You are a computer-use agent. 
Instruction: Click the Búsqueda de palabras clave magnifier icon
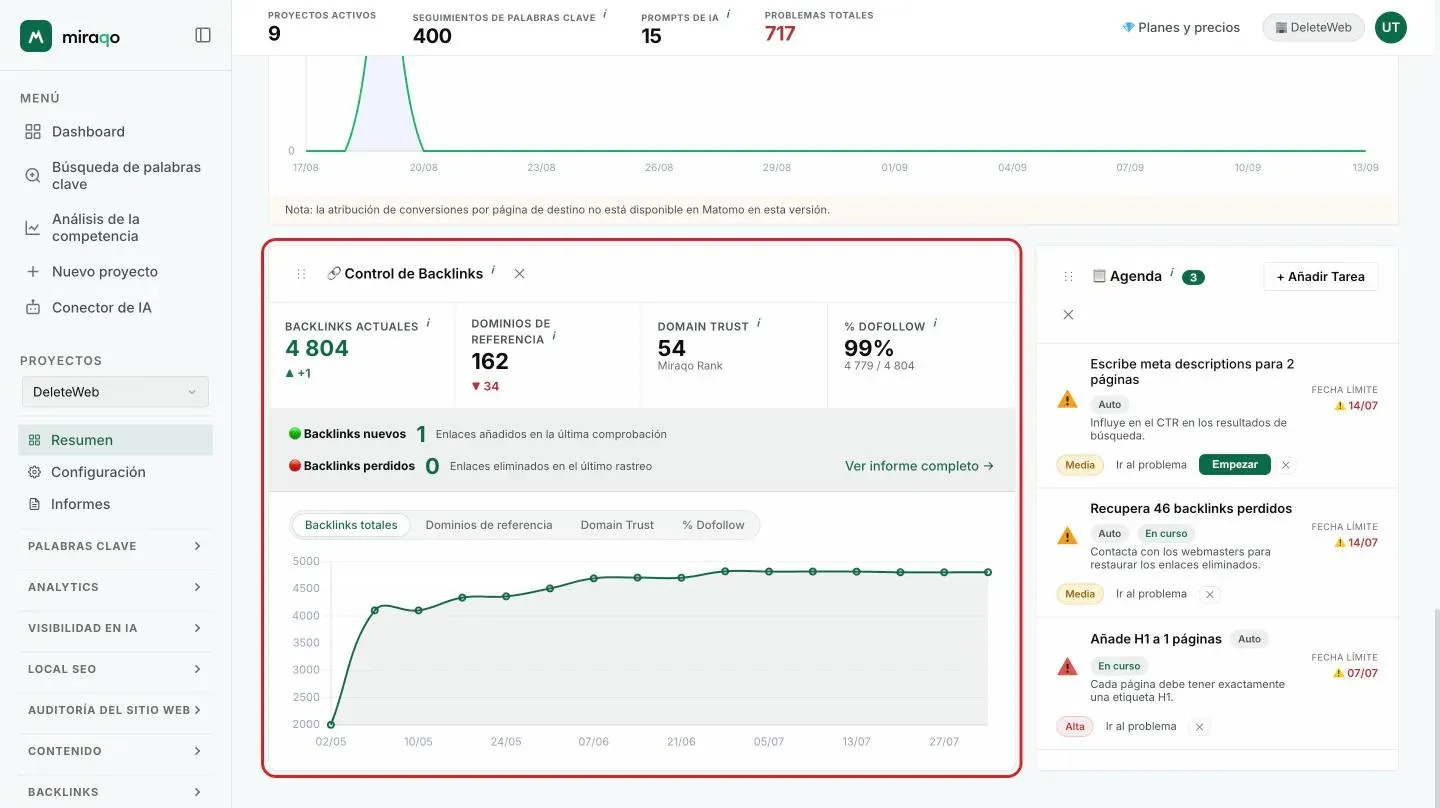33,176
